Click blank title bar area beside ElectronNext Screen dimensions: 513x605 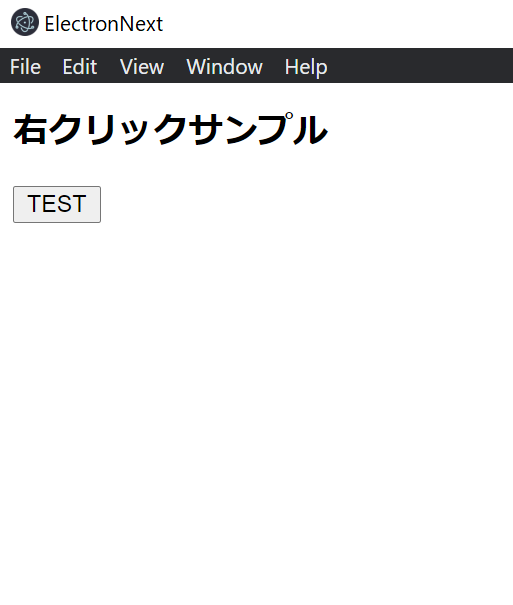pyautogui.click(x=336, y=23)
